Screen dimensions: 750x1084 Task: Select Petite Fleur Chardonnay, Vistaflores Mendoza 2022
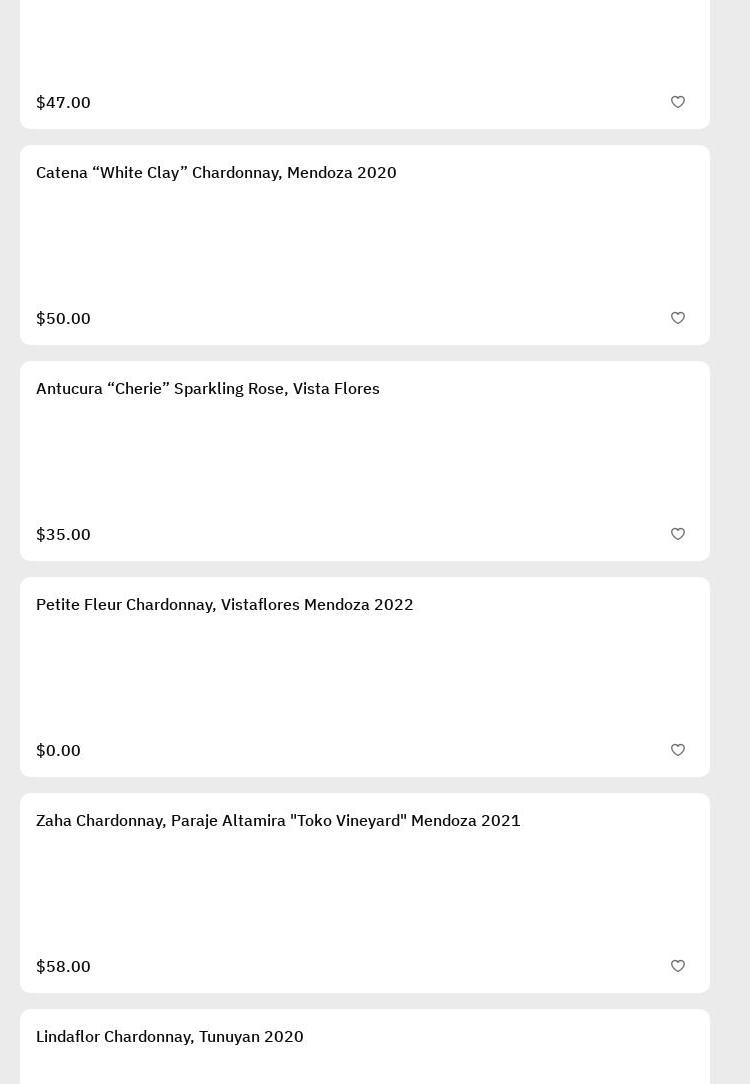pos(225,605)
